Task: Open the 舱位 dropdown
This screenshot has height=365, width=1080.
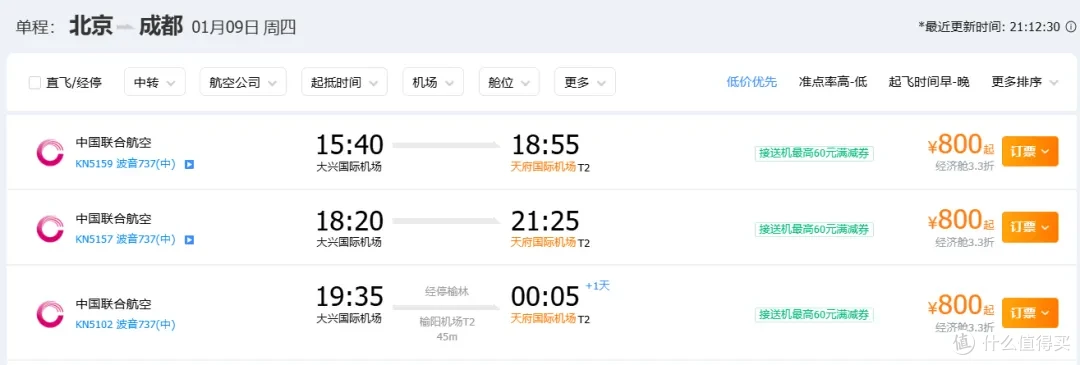Action: point(509,82)
